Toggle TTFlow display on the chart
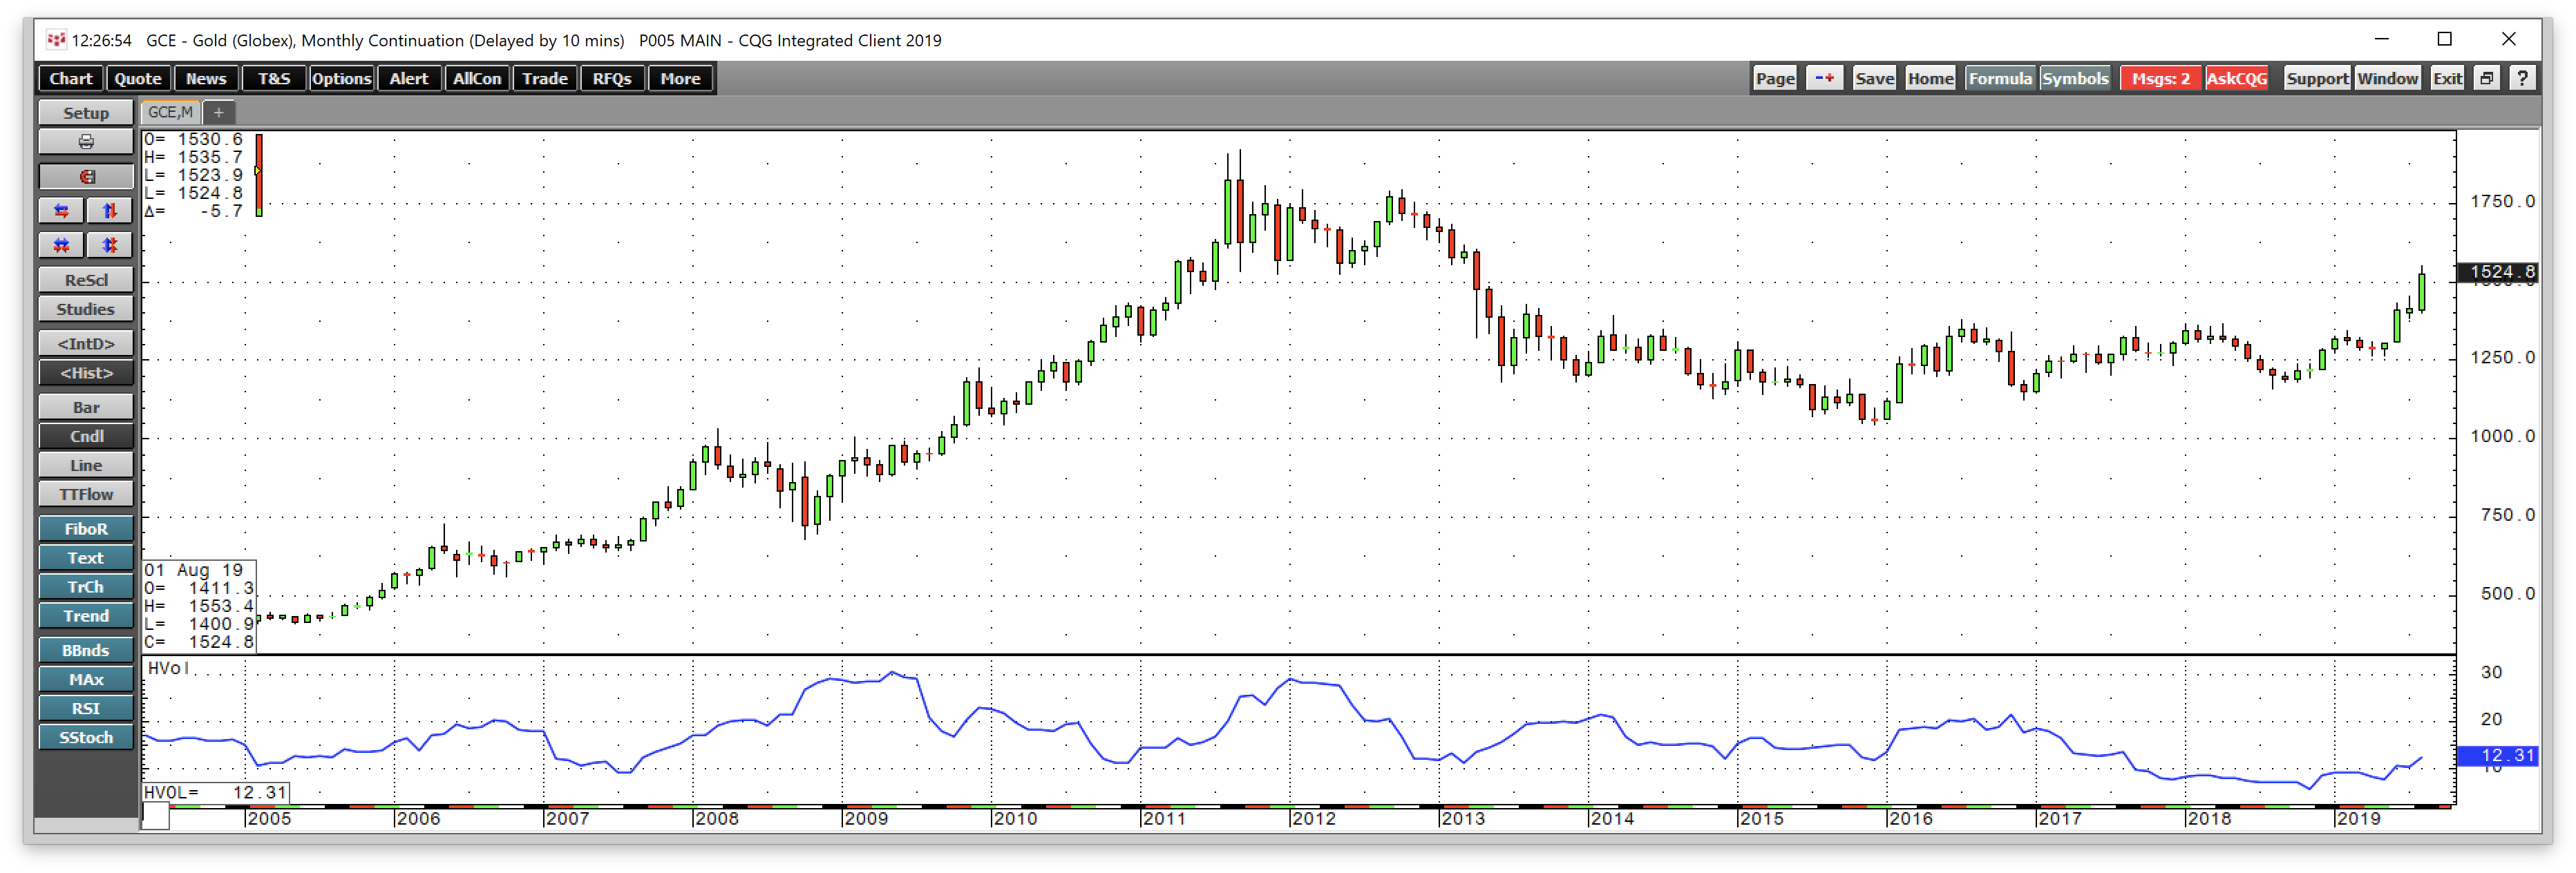Viewport: 2576px width, 873px height. point(85,493)
